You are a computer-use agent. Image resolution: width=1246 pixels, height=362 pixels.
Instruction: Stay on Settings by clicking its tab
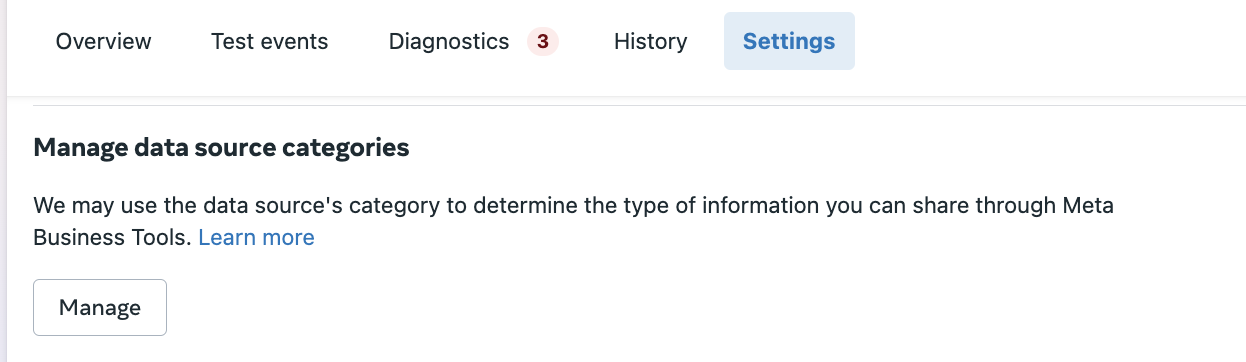point(789,41)
